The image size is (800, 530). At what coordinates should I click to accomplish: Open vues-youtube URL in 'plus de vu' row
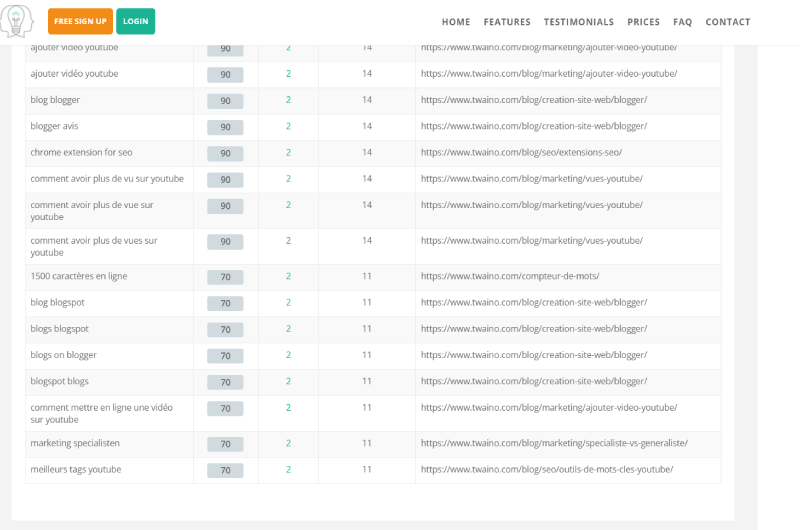[x=532, y=179]
